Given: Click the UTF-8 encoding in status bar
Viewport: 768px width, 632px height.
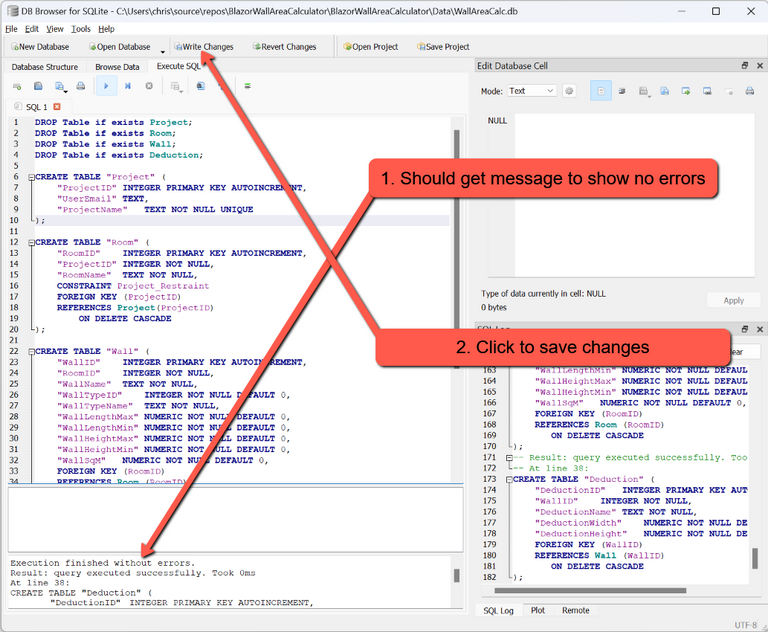Looking at the screenshot, I should coord(745,625).
